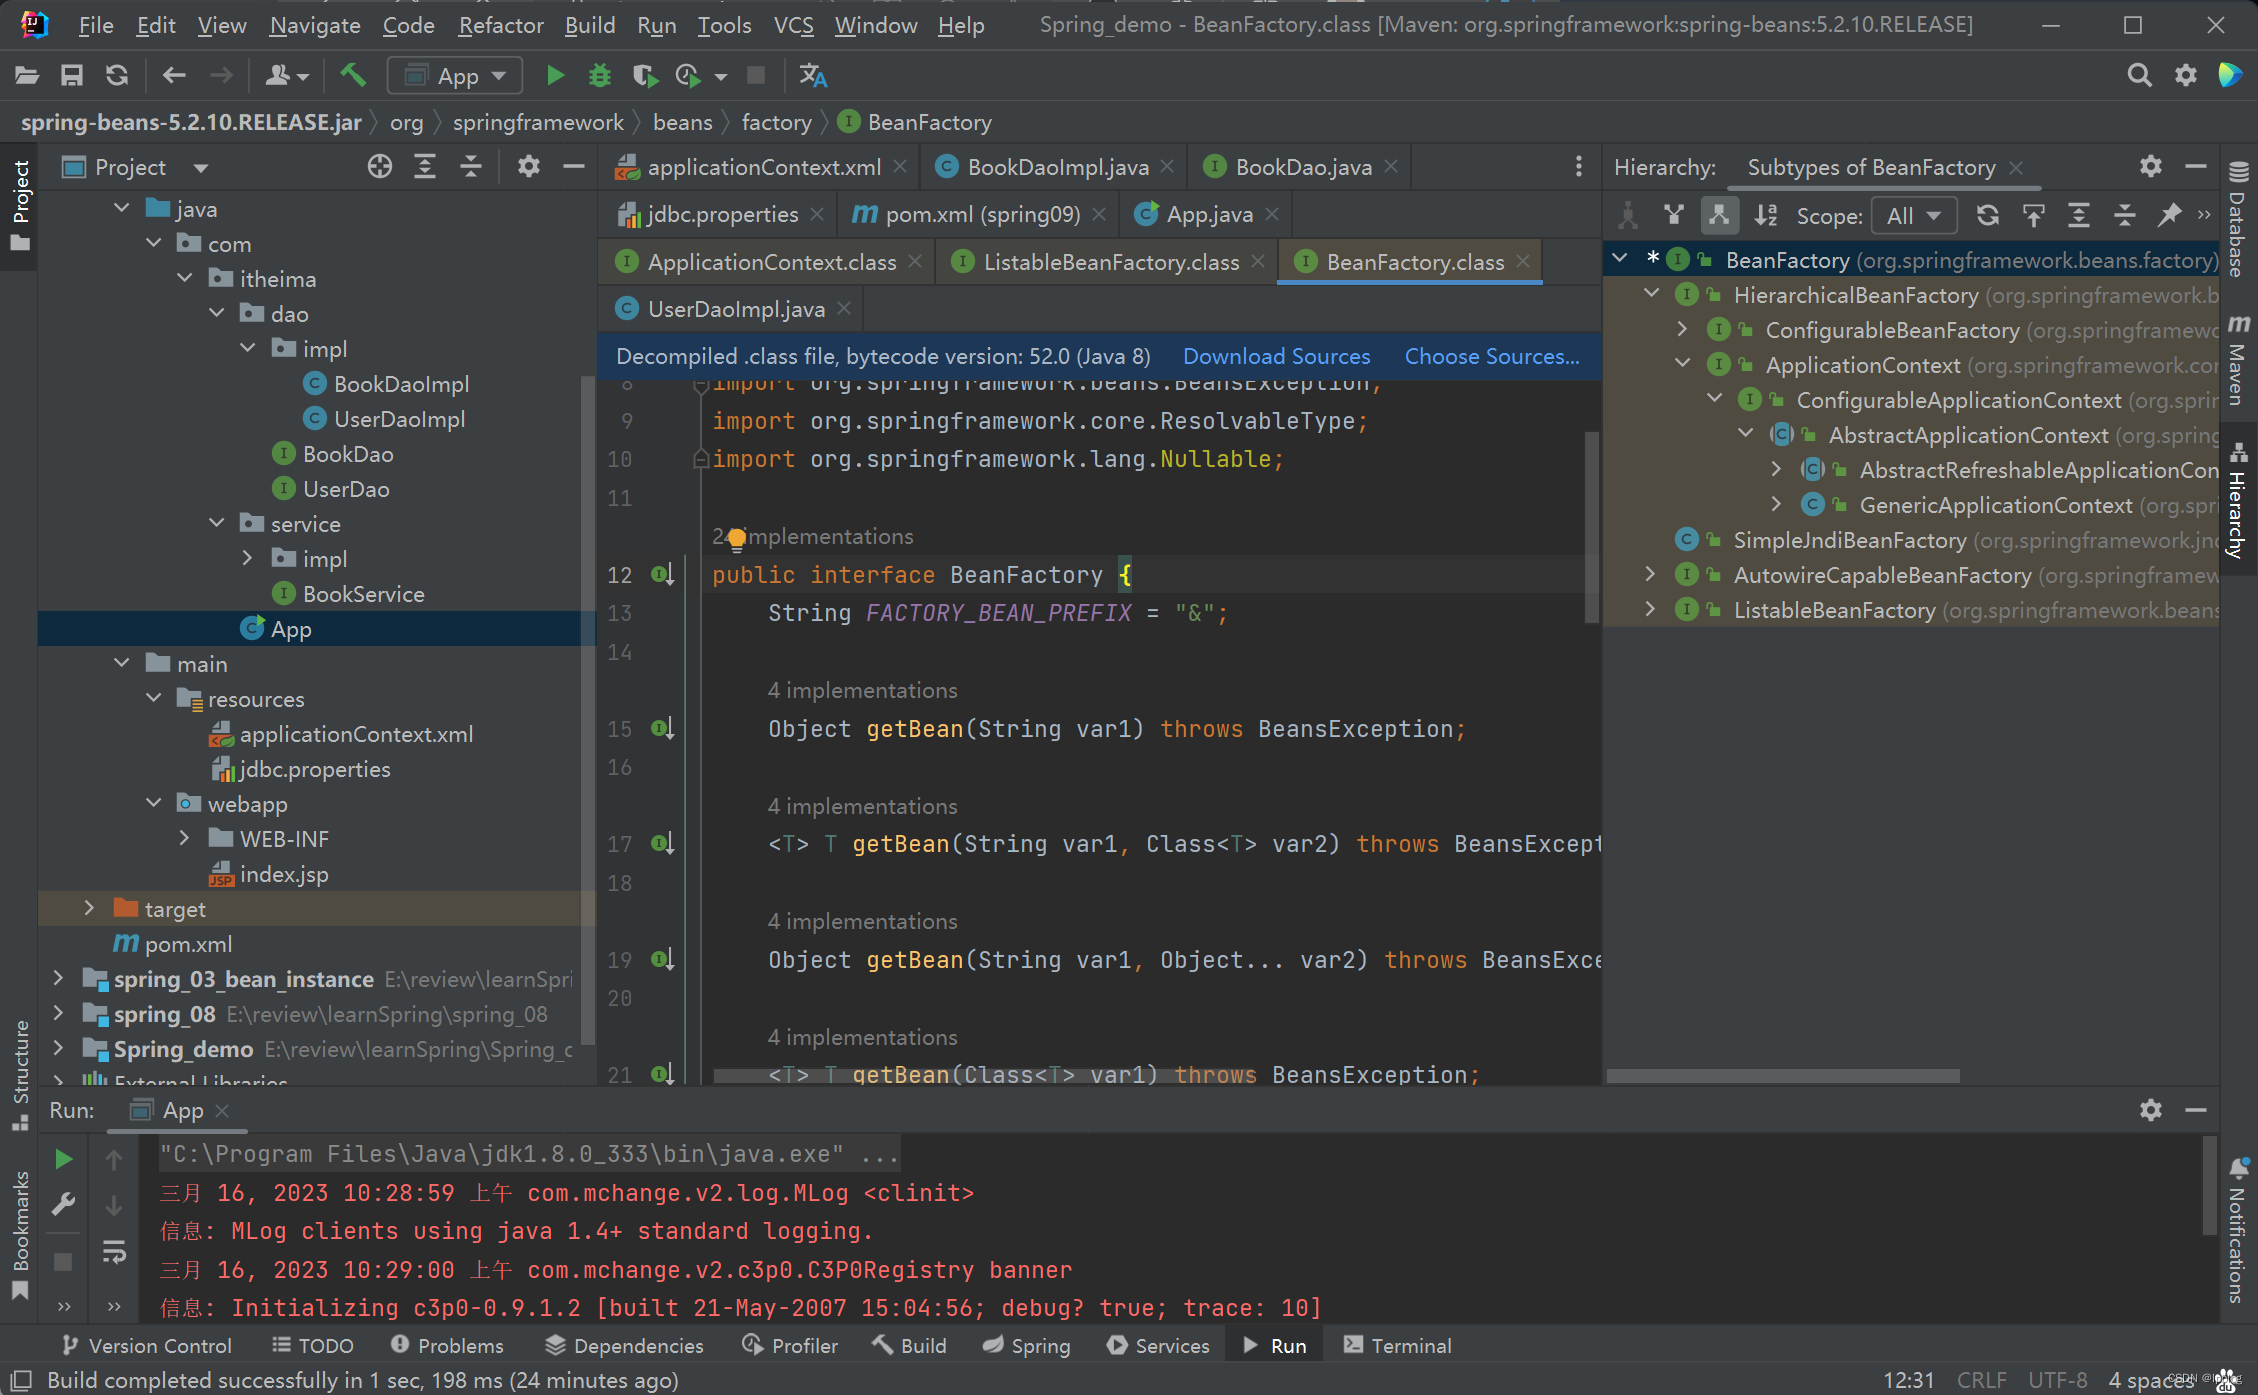Expand all in Project panel toolbar

425,167
